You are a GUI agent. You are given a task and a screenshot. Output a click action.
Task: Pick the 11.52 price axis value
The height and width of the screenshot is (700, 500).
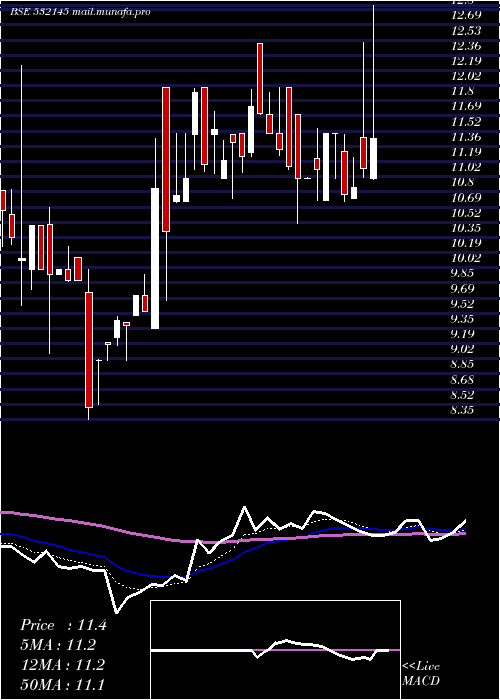pyautogui.click(x=466, y=121)
